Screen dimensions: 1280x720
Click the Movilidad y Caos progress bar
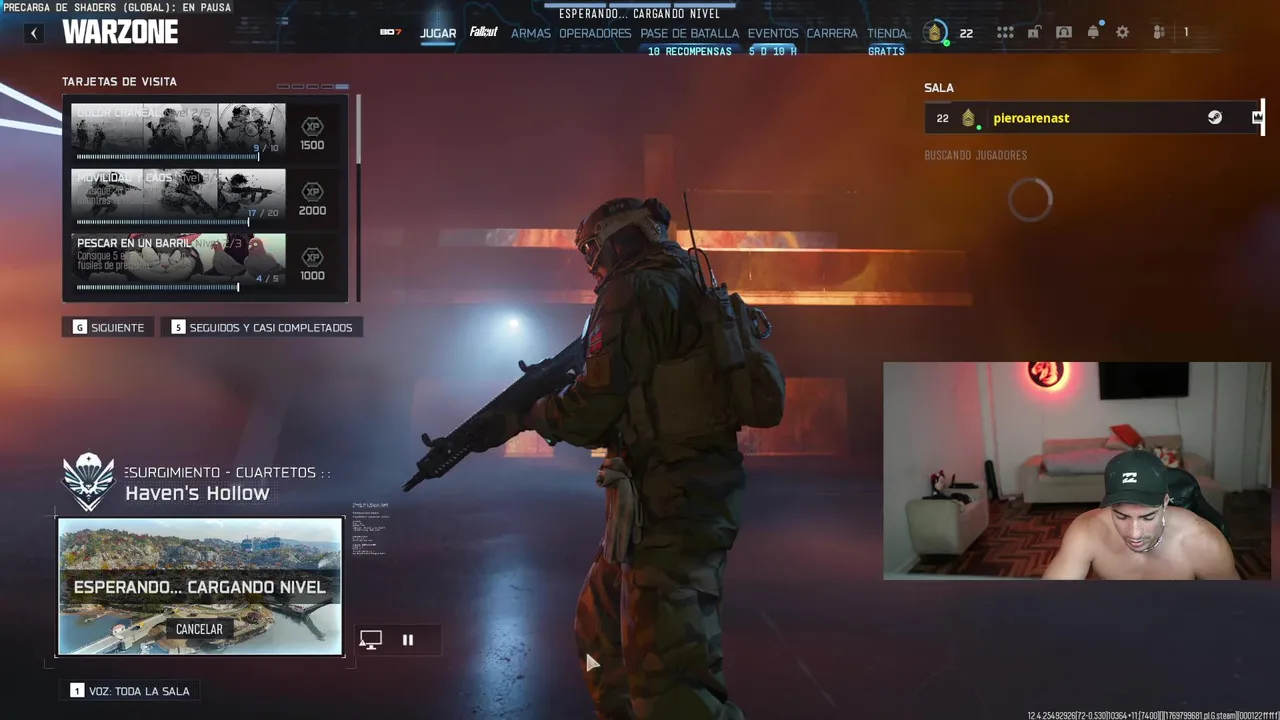click(x=163, y=222)
